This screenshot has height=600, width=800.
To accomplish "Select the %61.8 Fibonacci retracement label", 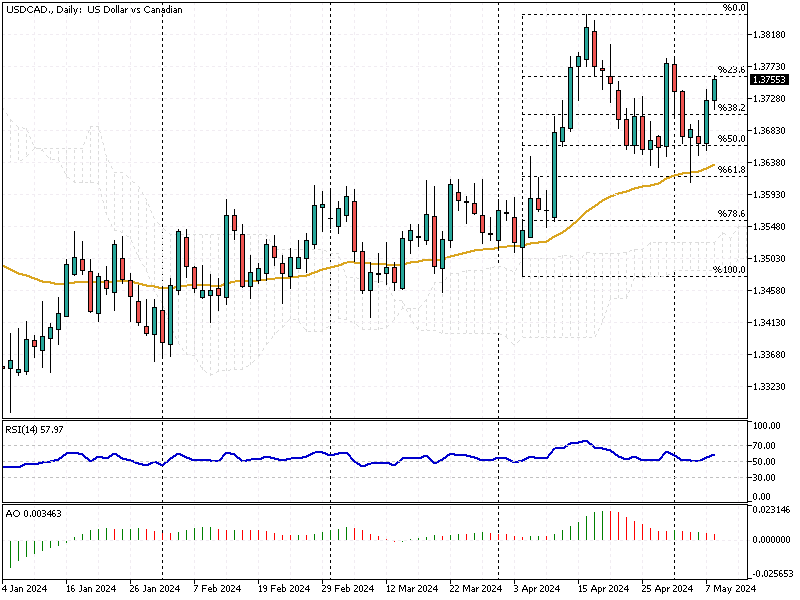I will pos(732,170).
